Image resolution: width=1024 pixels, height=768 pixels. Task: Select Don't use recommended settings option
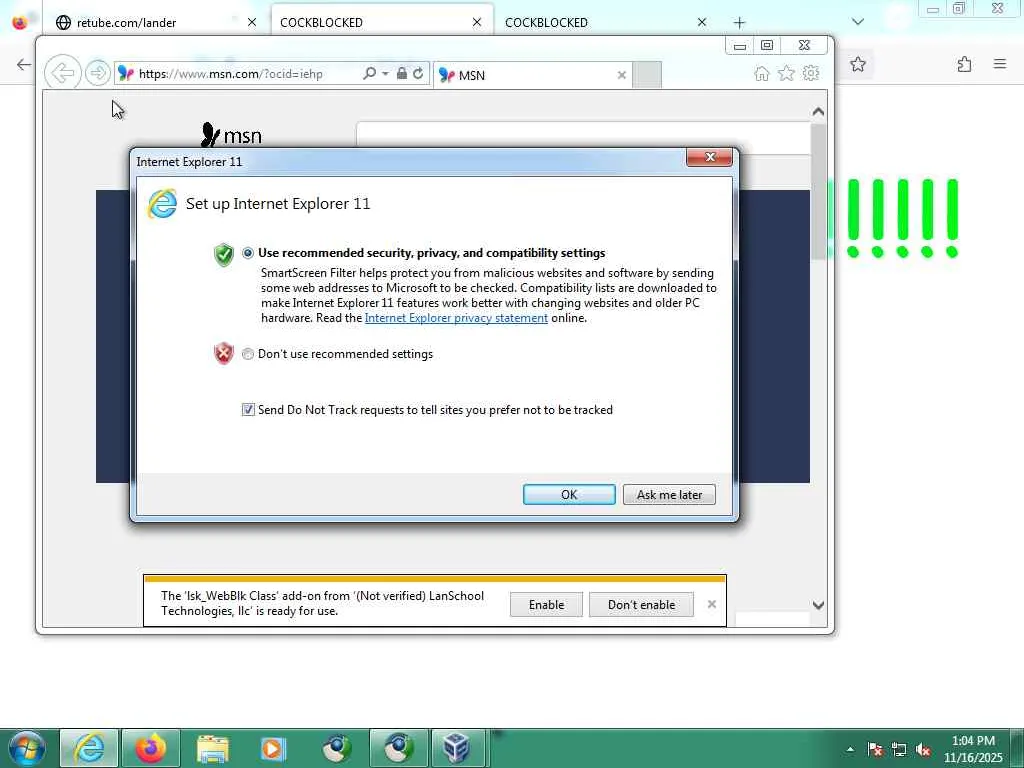tap(248, 354)
